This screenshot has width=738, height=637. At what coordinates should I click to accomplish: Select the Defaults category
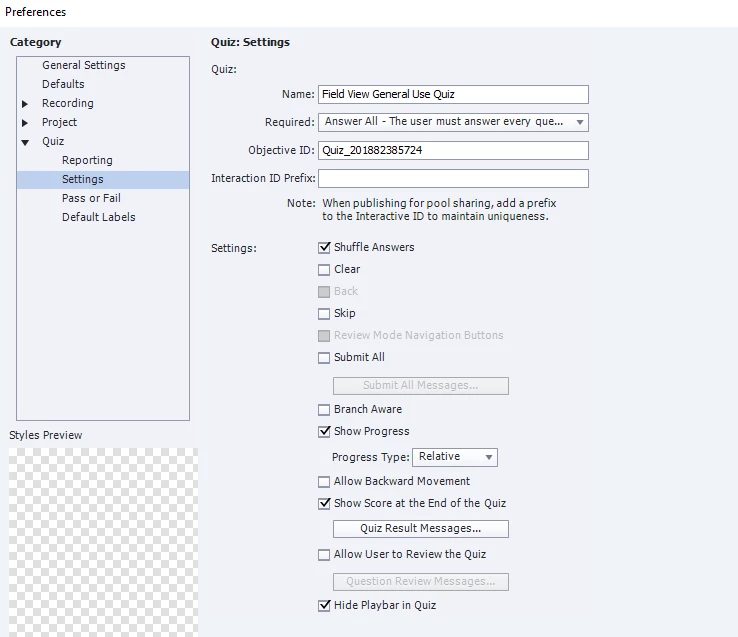tap(63, 84)
